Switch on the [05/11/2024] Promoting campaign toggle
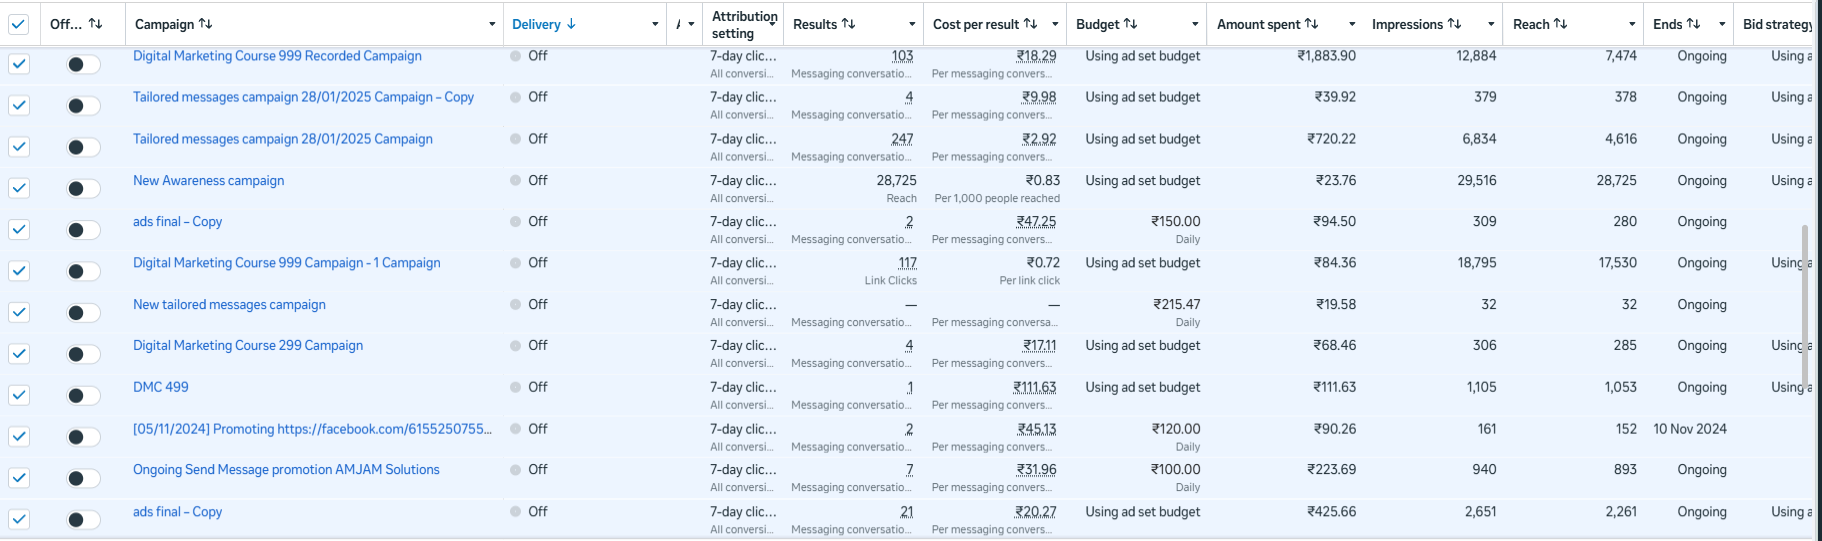 [83, 437]
